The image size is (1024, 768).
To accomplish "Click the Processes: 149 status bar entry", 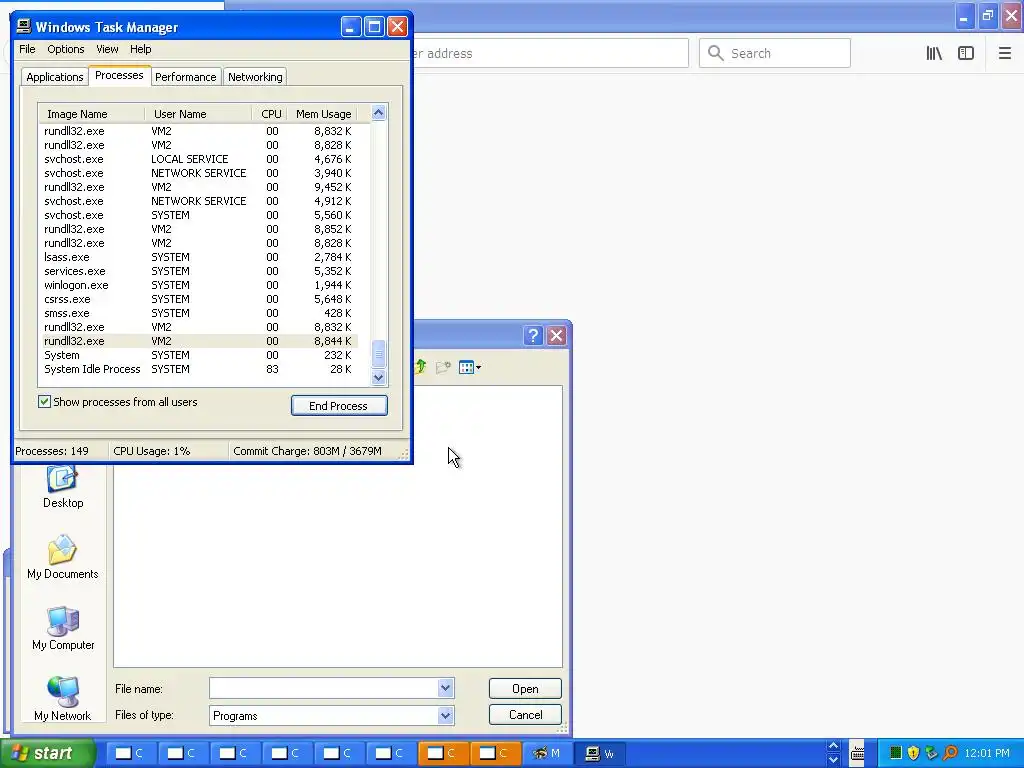I will (x=52, y=451).
